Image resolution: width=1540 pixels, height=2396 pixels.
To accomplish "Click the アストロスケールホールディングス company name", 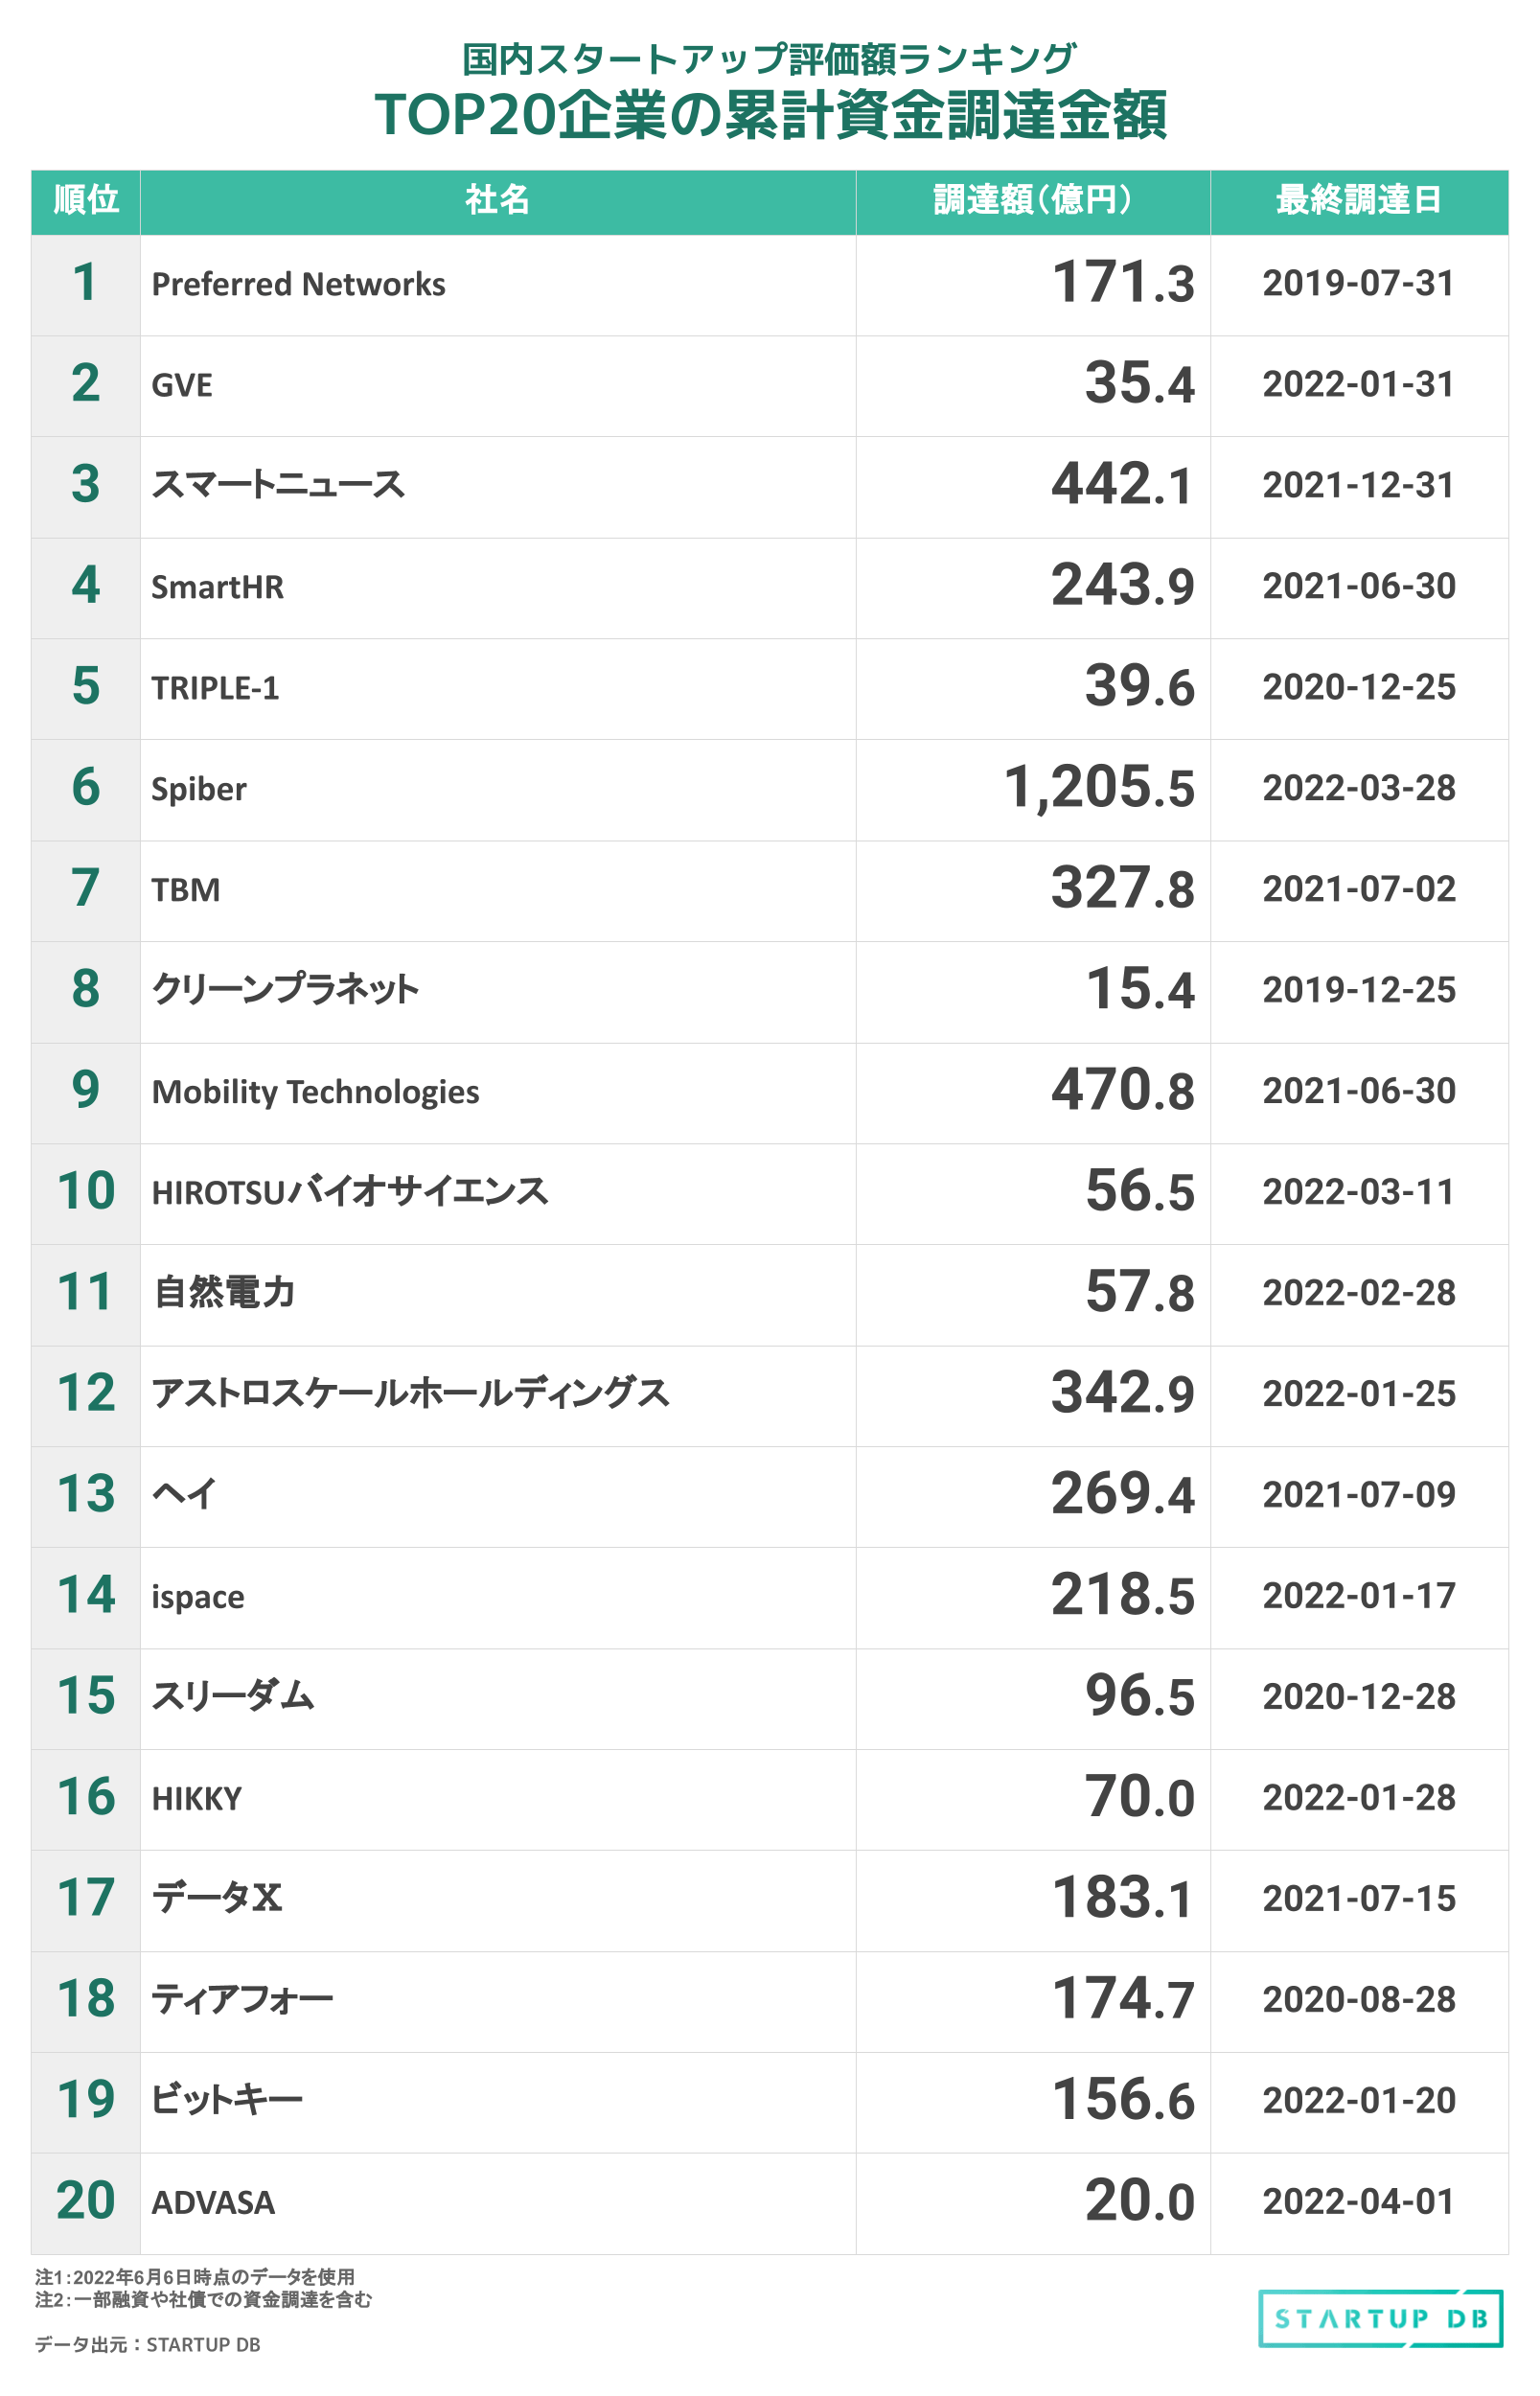I will point(410,1393).
